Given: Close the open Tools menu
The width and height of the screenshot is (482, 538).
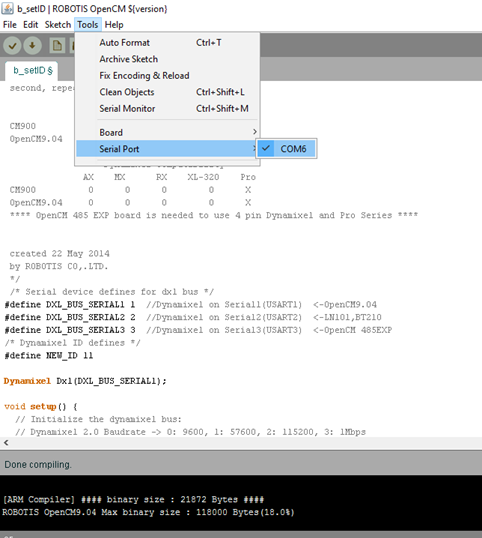Looking at the screenshot, I should pos(87,25).
